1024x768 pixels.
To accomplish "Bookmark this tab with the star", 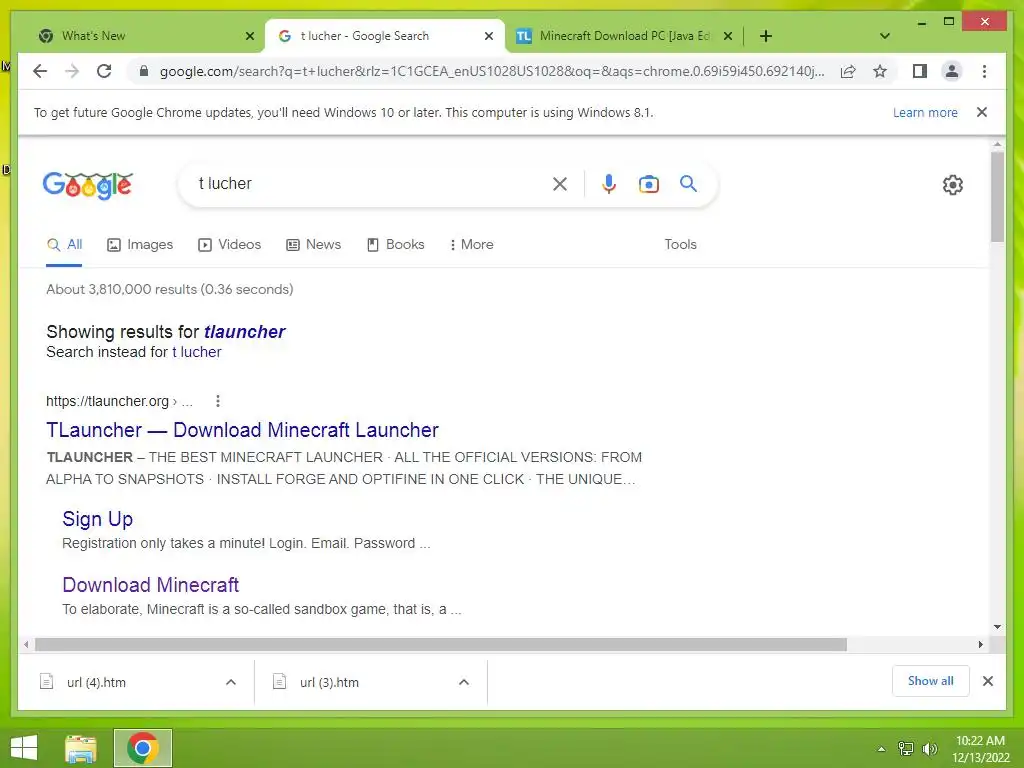I will (x=880, y=71).
